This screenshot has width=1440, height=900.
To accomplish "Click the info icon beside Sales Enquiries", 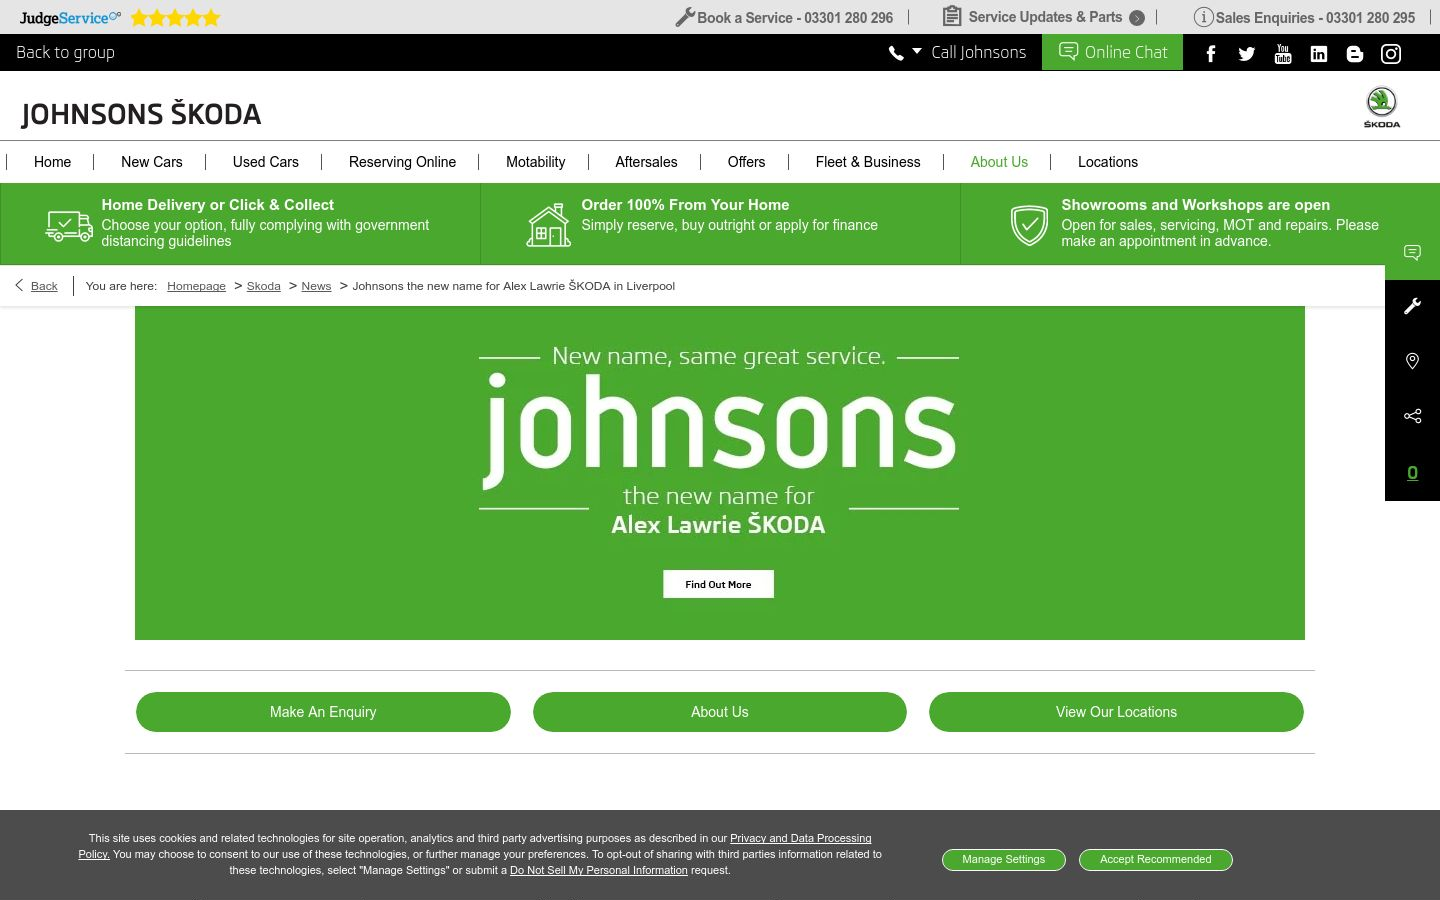I will [1203, 17].
